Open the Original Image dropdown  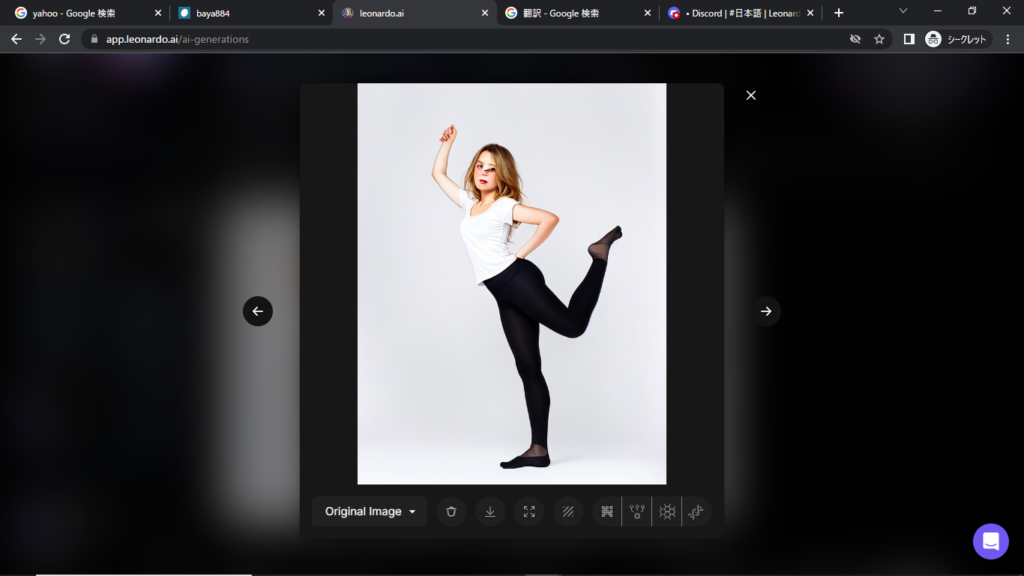(369, 511)
